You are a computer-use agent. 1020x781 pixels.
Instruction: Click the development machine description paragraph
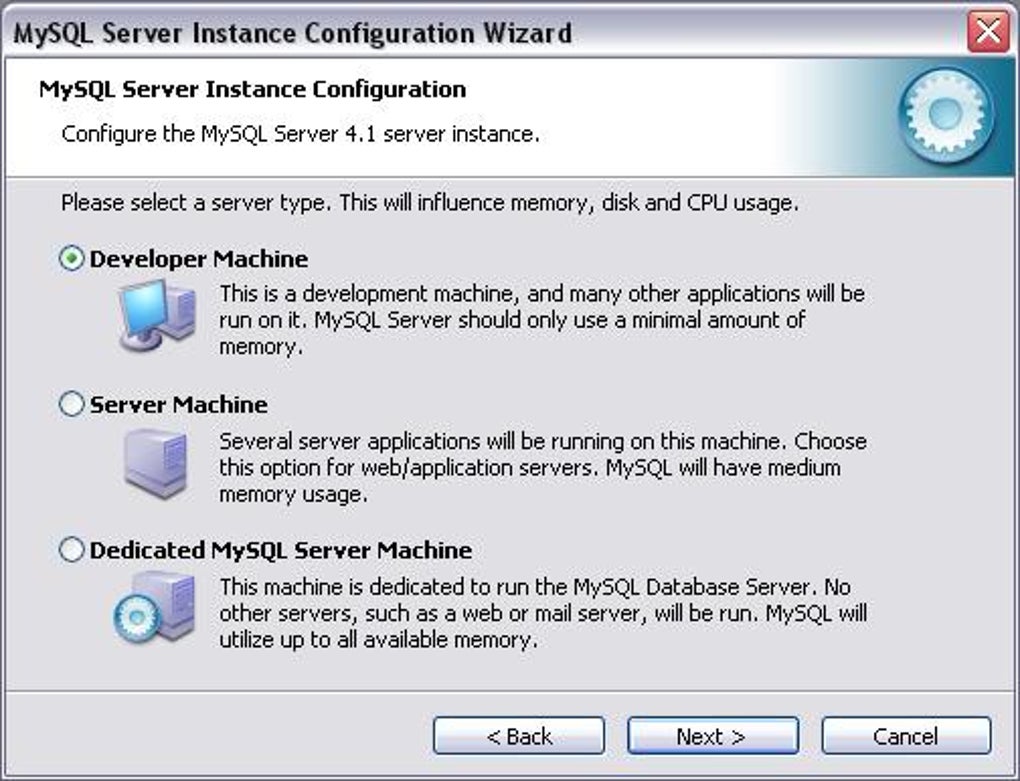[x=542, y=320]
